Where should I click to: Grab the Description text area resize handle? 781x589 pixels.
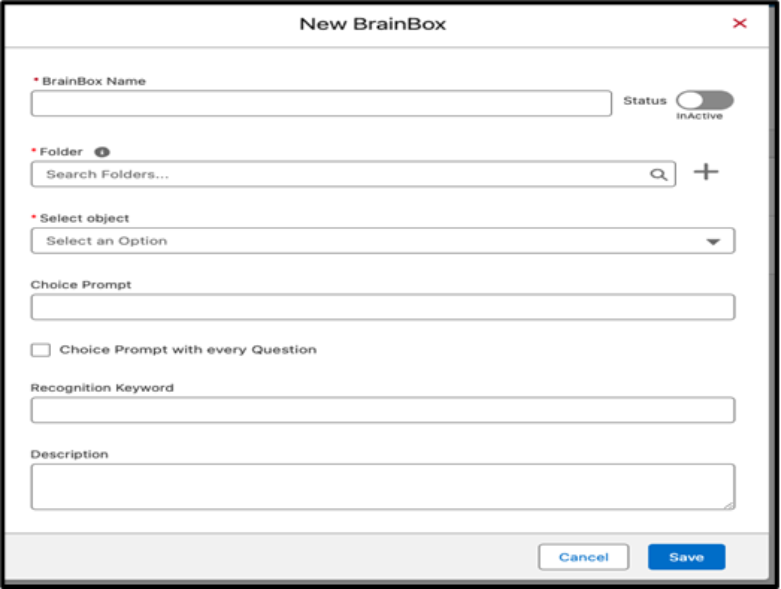[x=729, y=505]
